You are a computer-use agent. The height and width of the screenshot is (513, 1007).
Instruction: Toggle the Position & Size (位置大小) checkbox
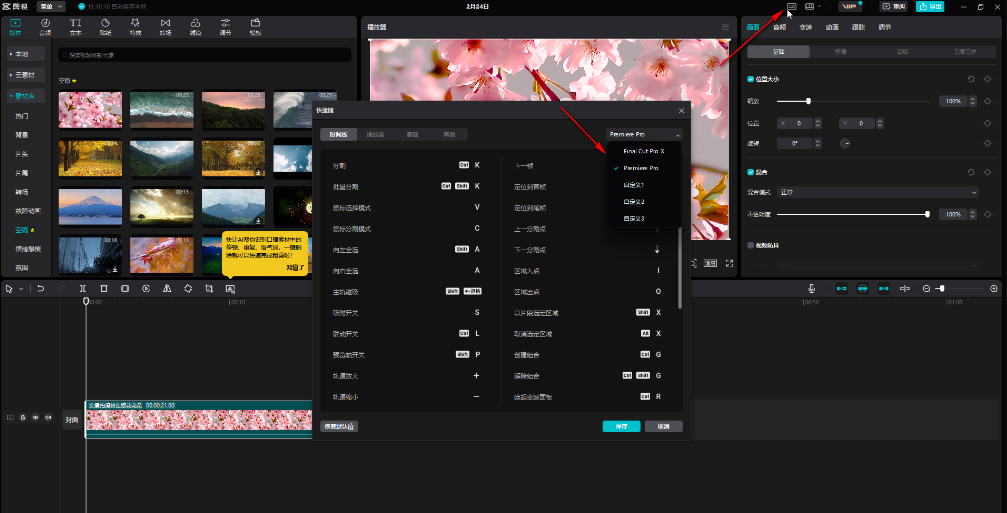click(752, 78)
